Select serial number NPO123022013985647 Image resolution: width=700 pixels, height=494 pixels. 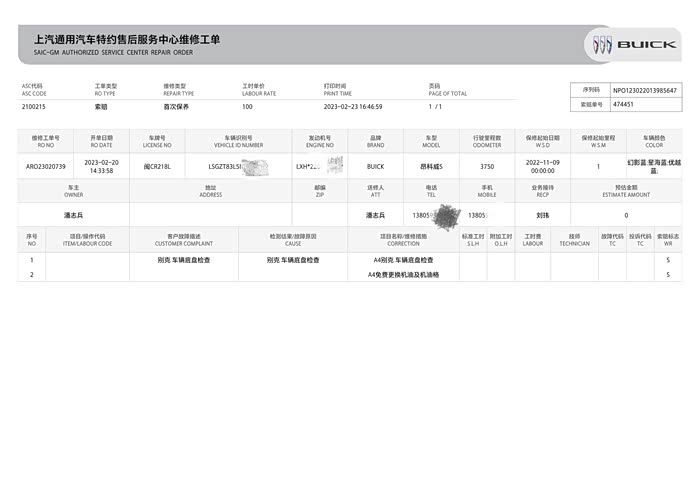tap(645, 91)
